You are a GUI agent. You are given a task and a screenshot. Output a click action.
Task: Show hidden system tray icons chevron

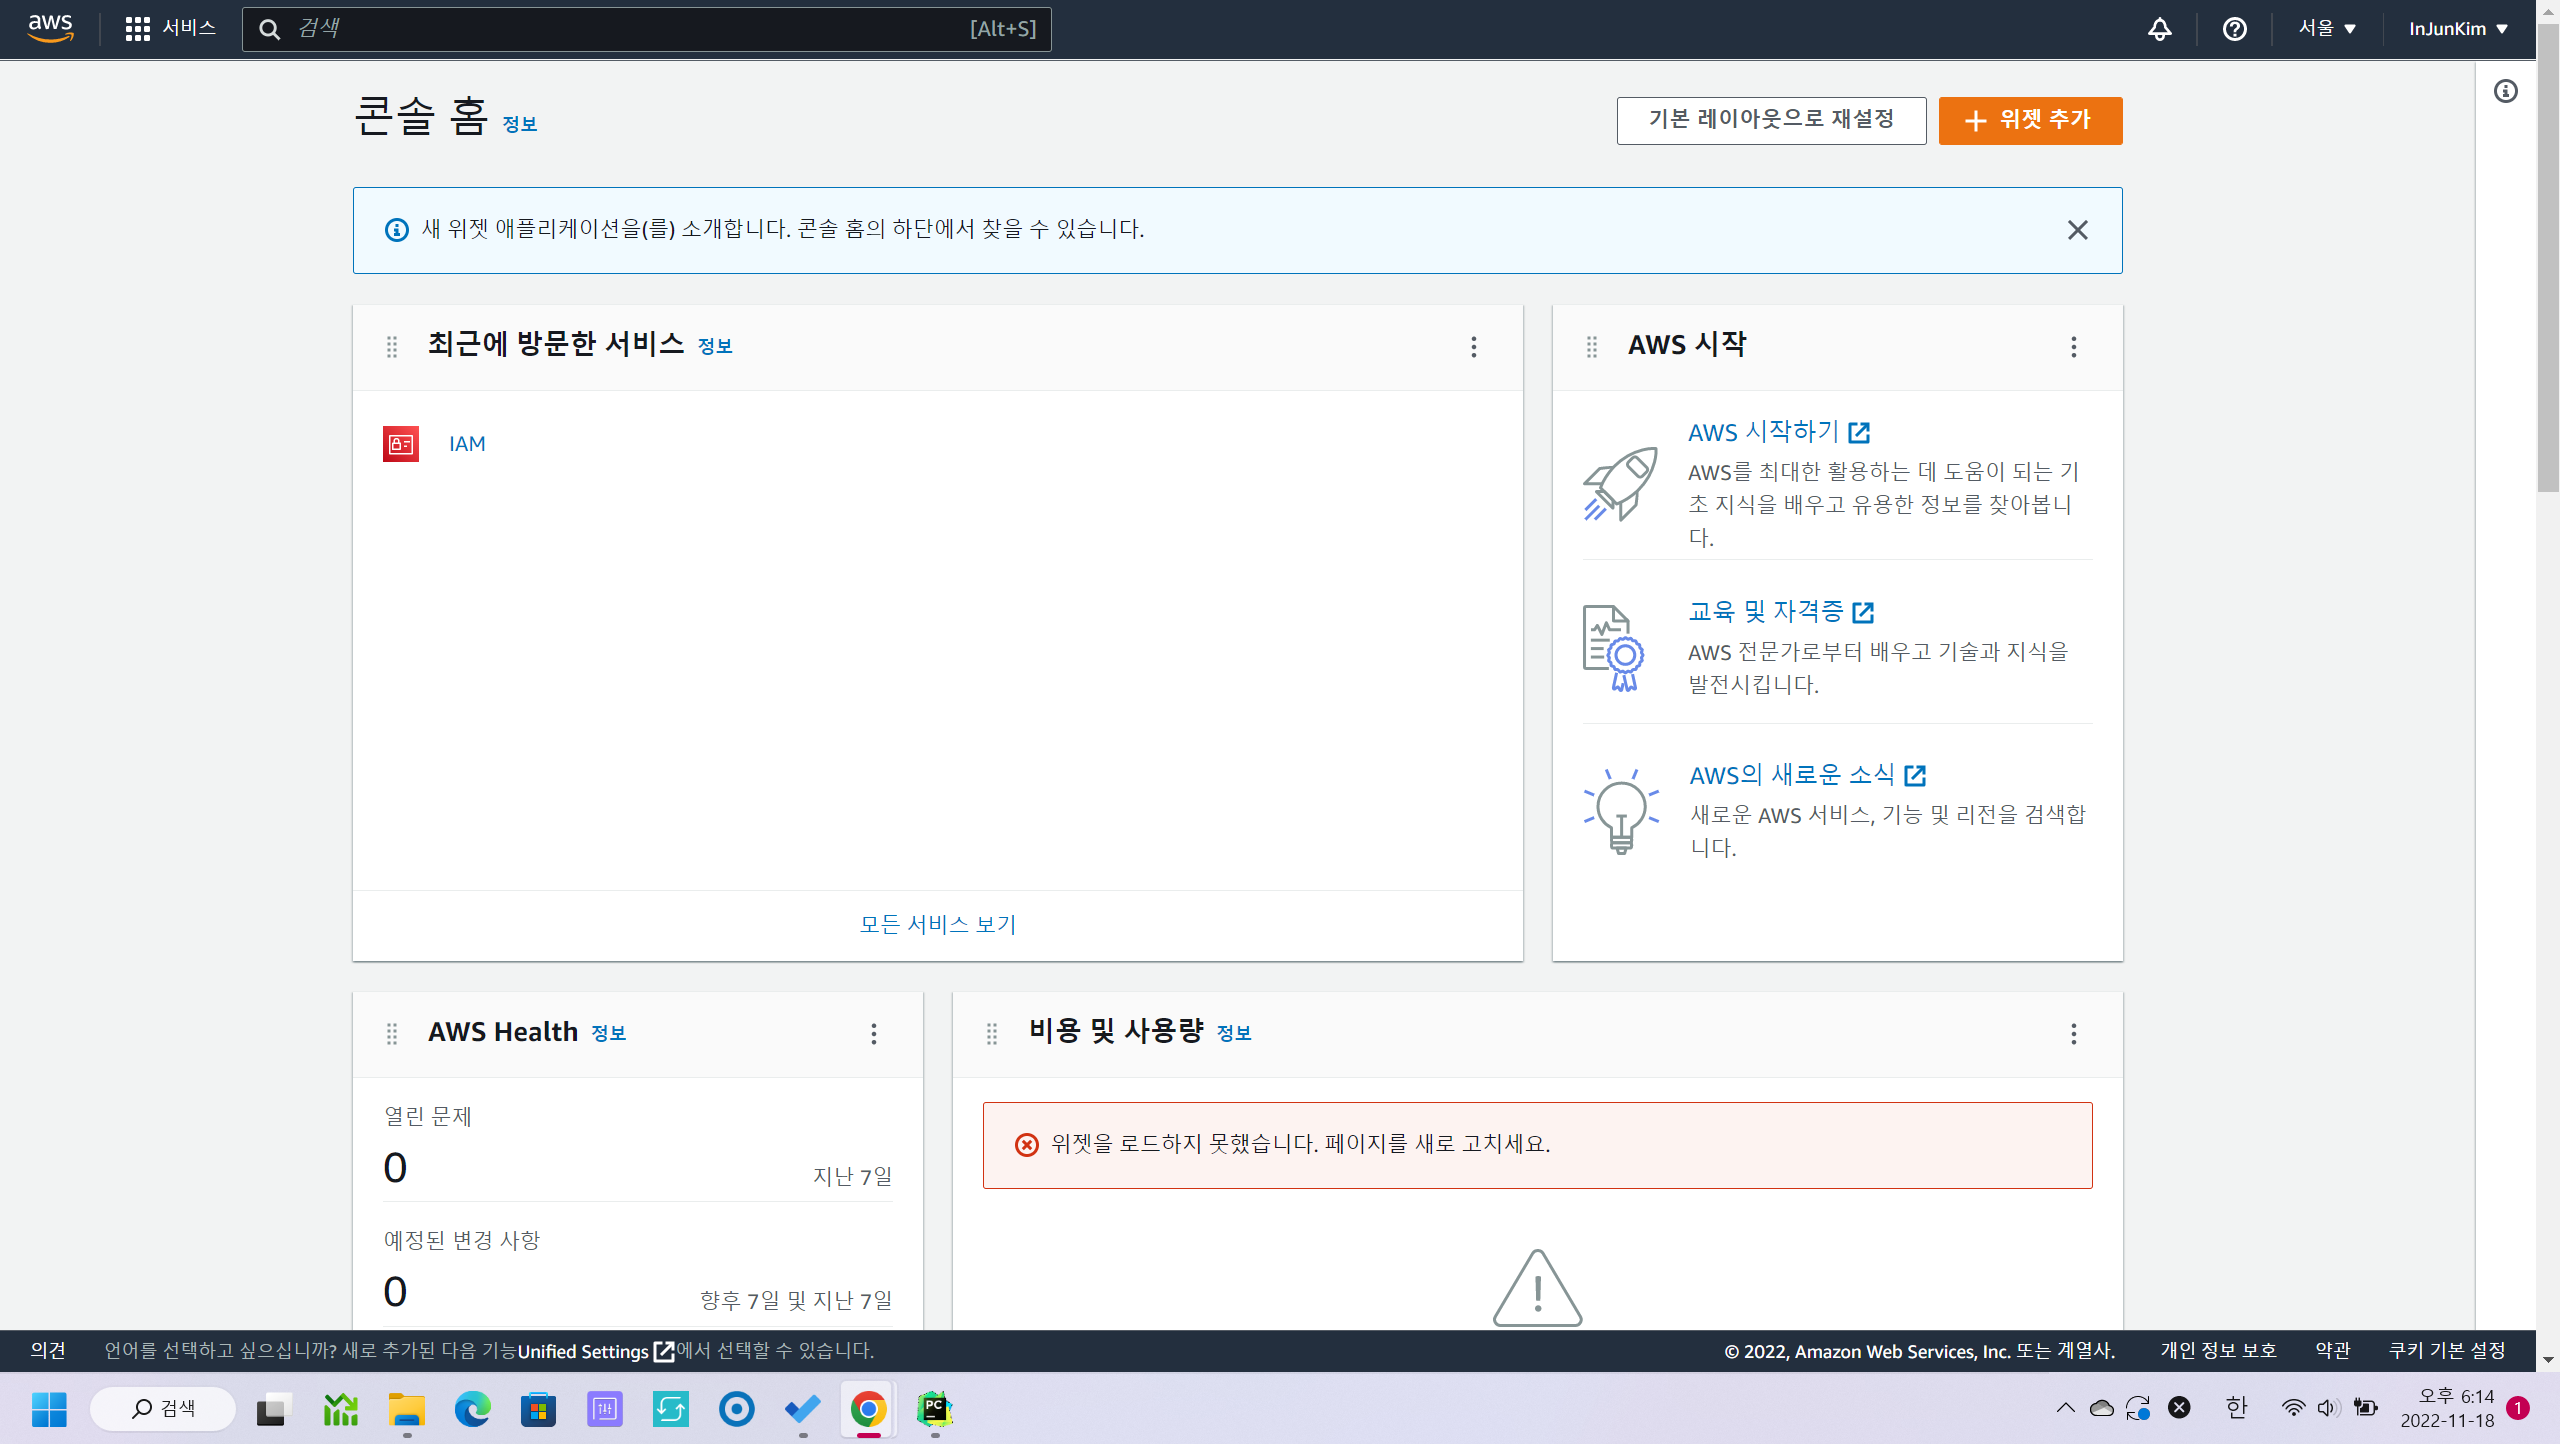pos(2065,1408)
